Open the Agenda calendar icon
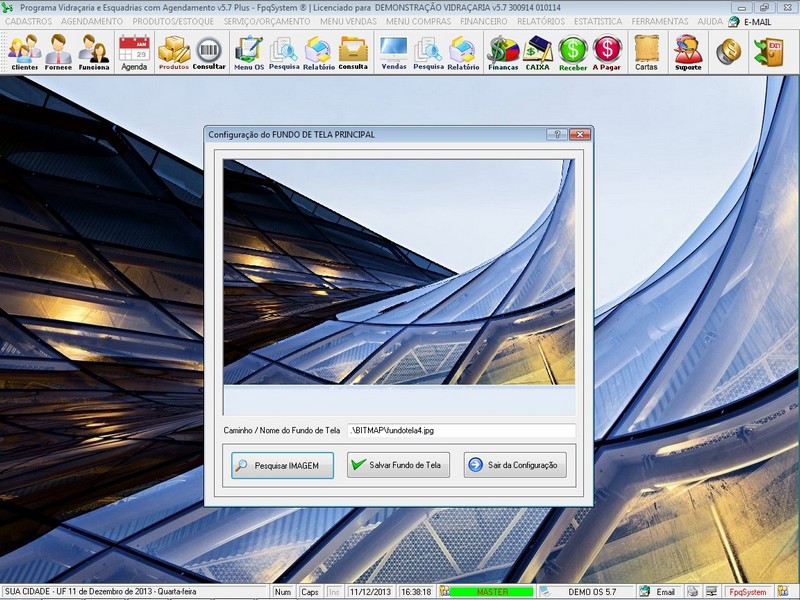800x600 pixels. pyautogui.click(x=133, y=52)
